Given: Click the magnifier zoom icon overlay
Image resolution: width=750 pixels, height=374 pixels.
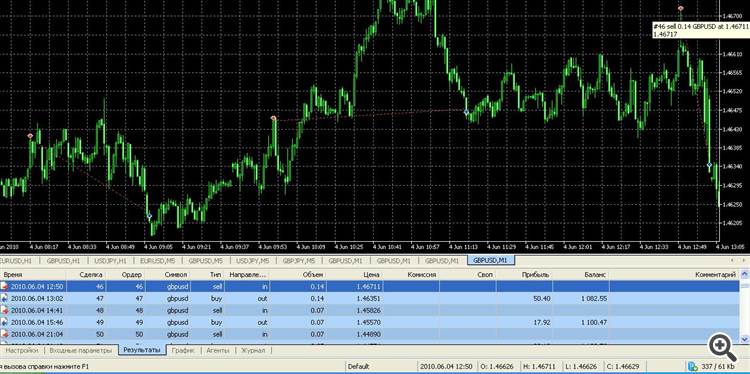Looking at the screenshot, I should [723, 347].
